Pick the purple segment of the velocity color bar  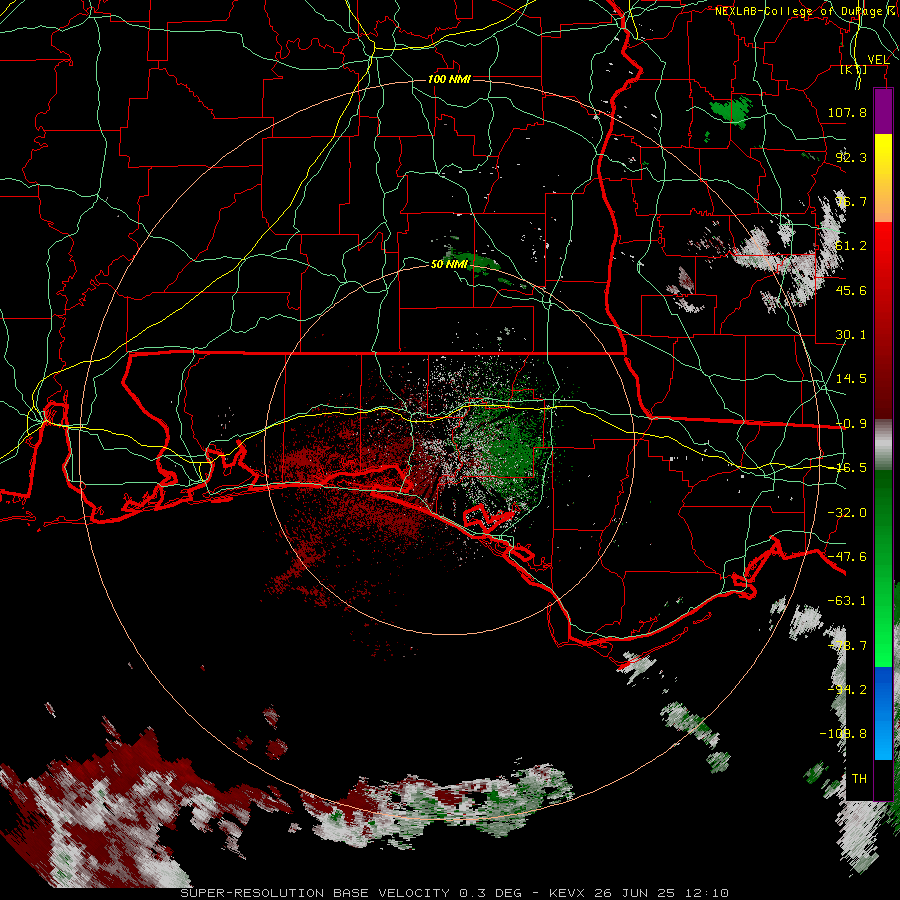click(883, 111)
